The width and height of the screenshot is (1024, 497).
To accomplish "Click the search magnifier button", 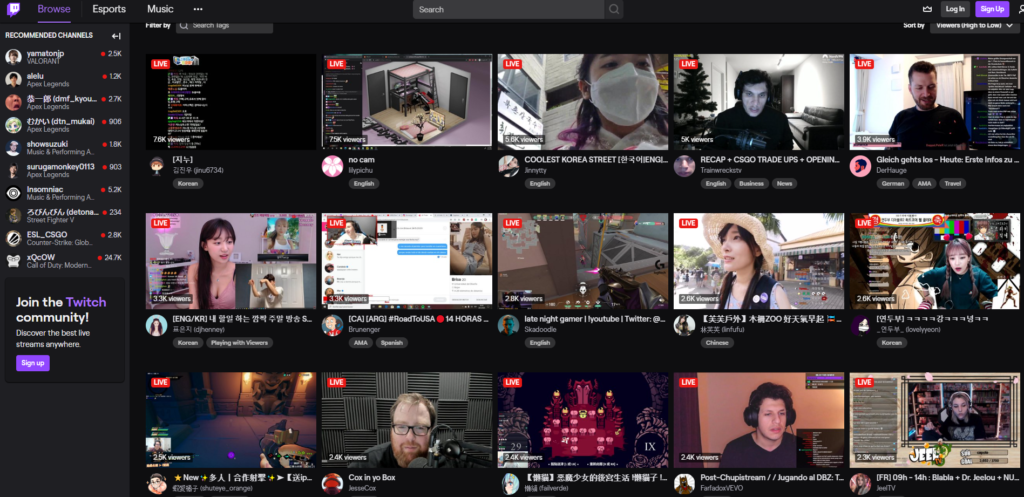I will (614, 9).
